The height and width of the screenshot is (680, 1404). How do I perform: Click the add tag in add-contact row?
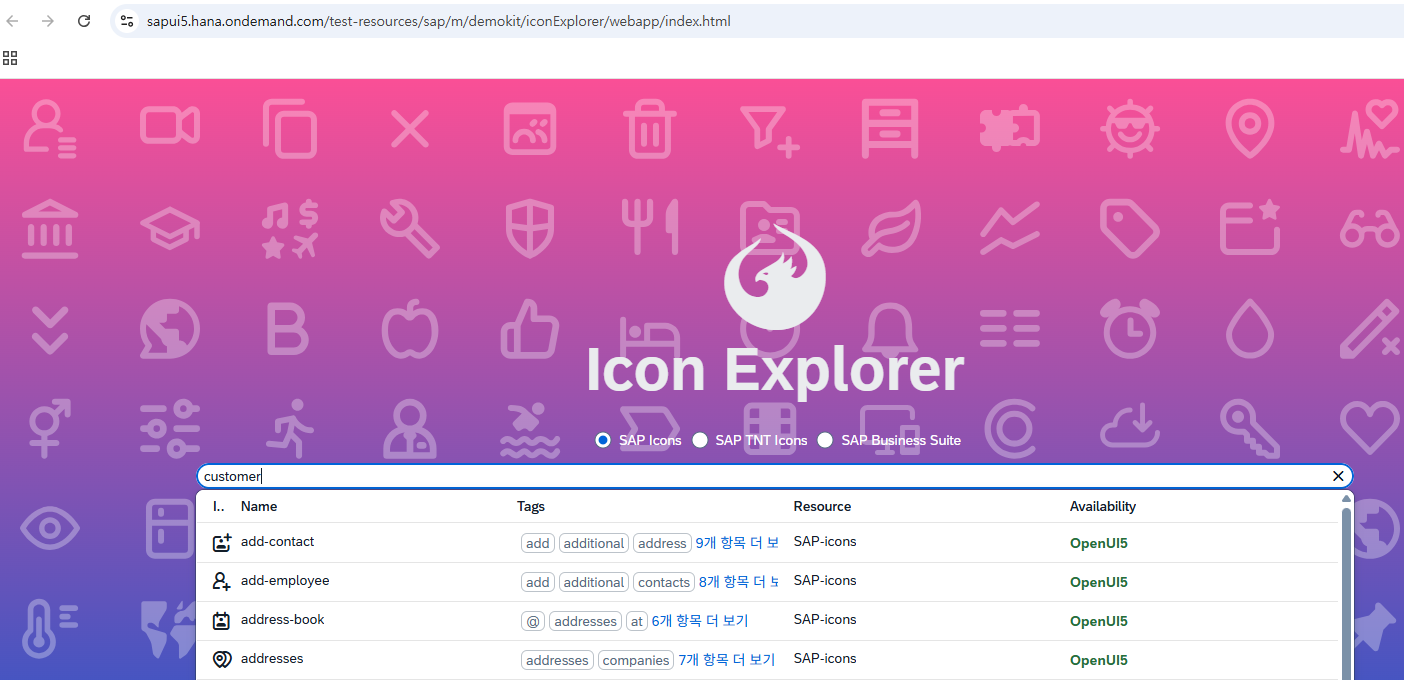538,543
